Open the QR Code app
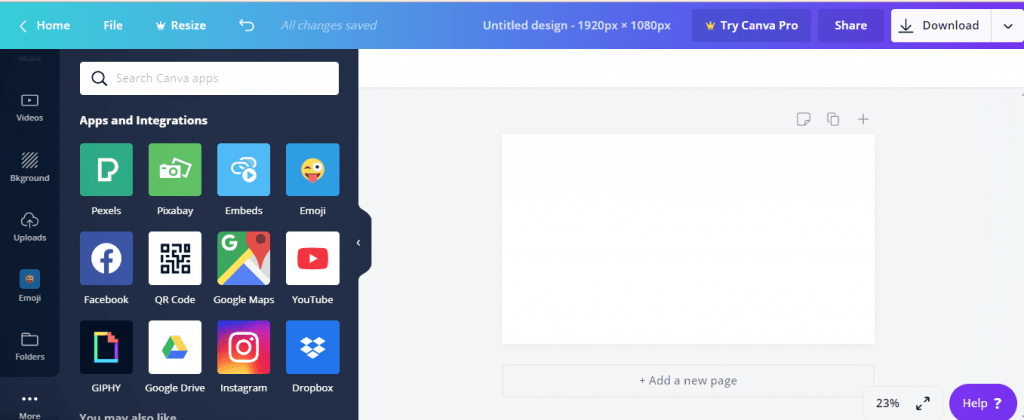 (x=174, y=258)
